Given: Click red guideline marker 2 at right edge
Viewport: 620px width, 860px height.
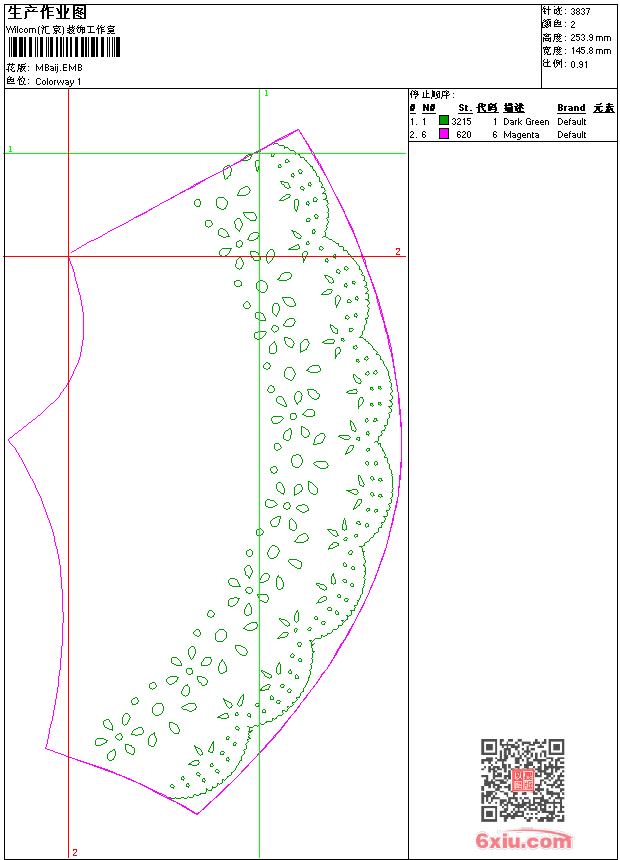Looking at the screenshot, I should [398, 251].
